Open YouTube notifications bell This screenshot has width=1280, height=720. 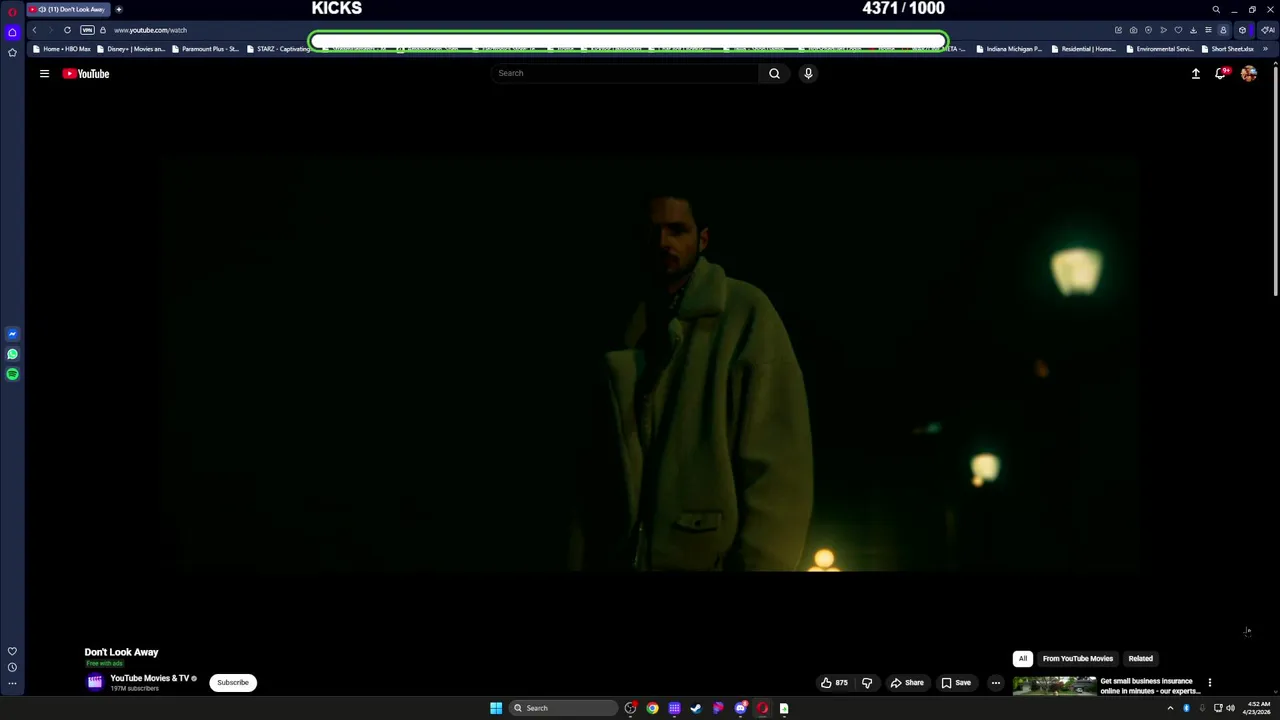click(x=1221, y=73)
